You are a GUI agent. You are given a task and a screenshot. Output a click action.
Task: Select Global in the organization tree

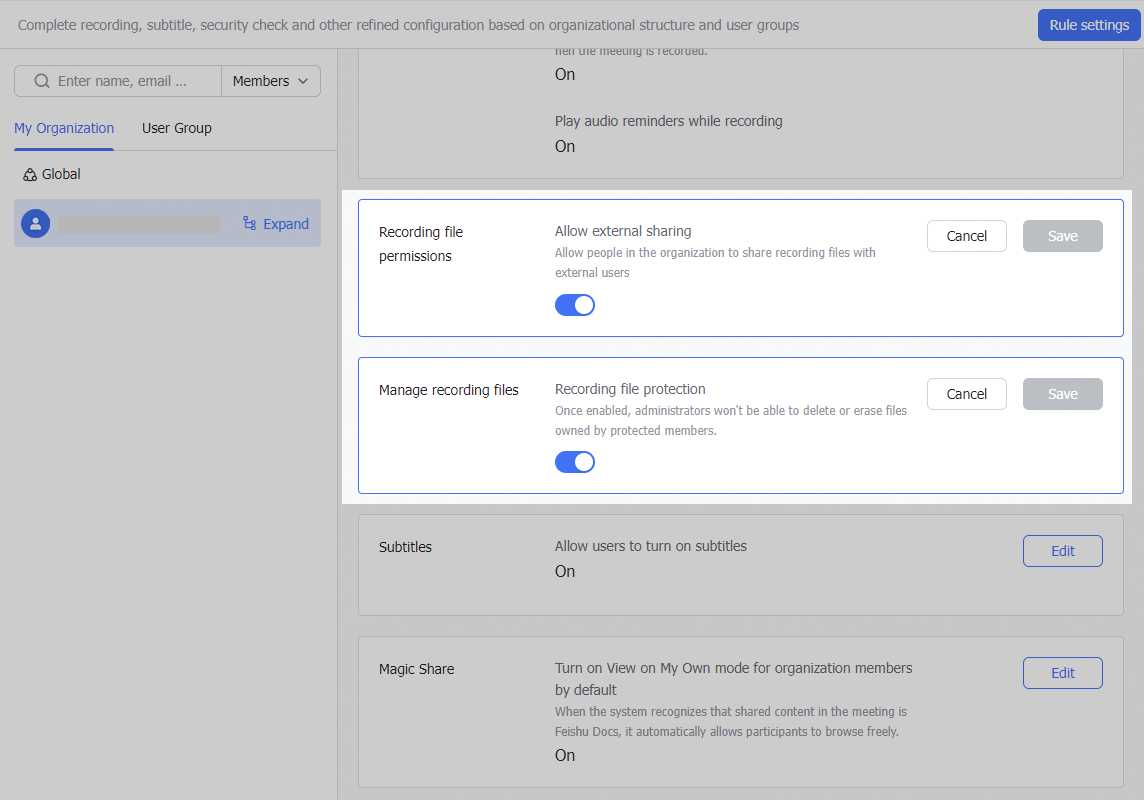(51, 174)
